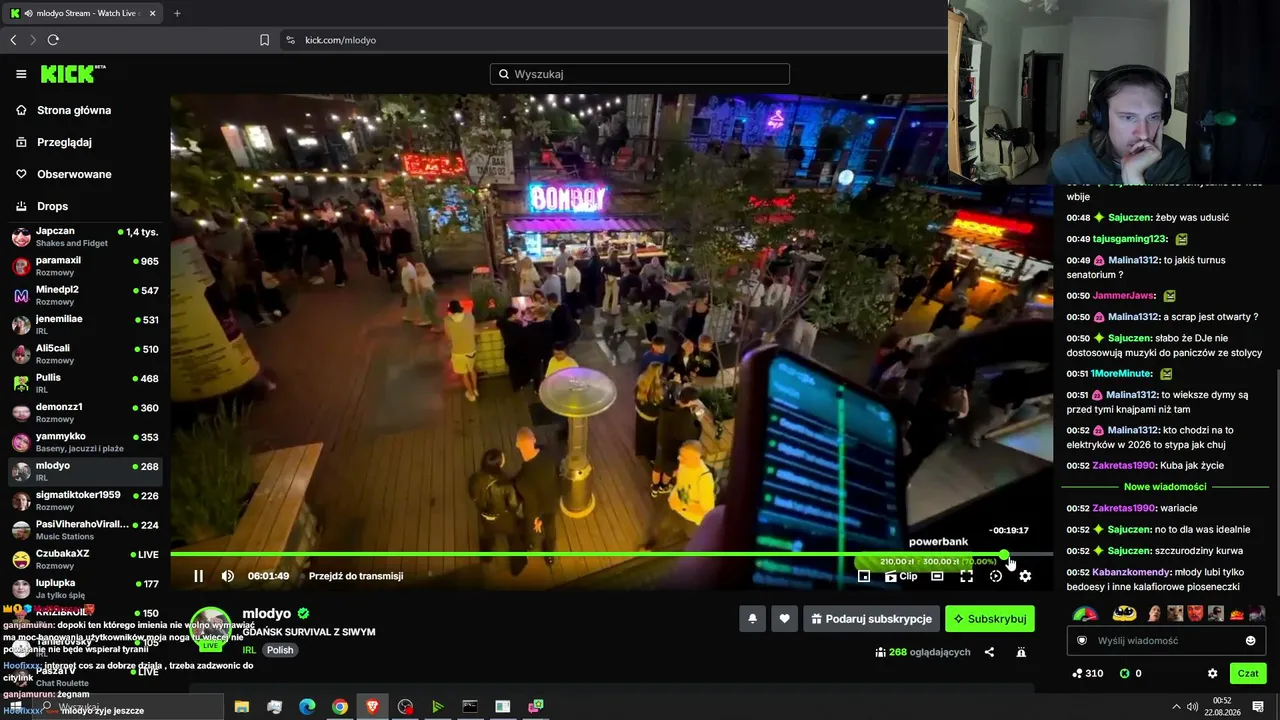Click the KICK logo
This screenshot has width=1280, height=720.
(x=72, y=74)
